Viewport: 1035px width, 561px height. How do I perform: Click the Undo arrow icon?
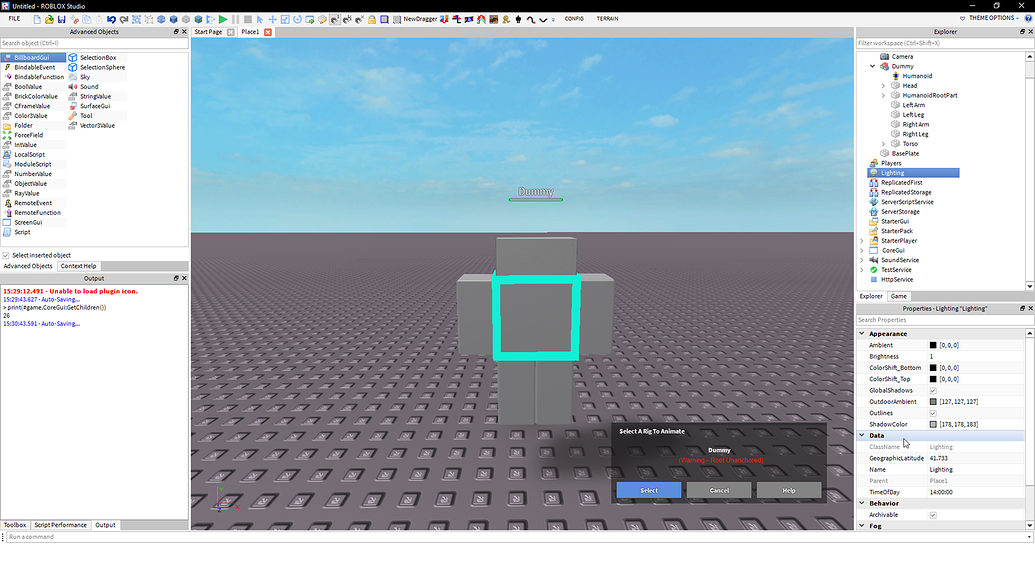[x=112, y=19]
